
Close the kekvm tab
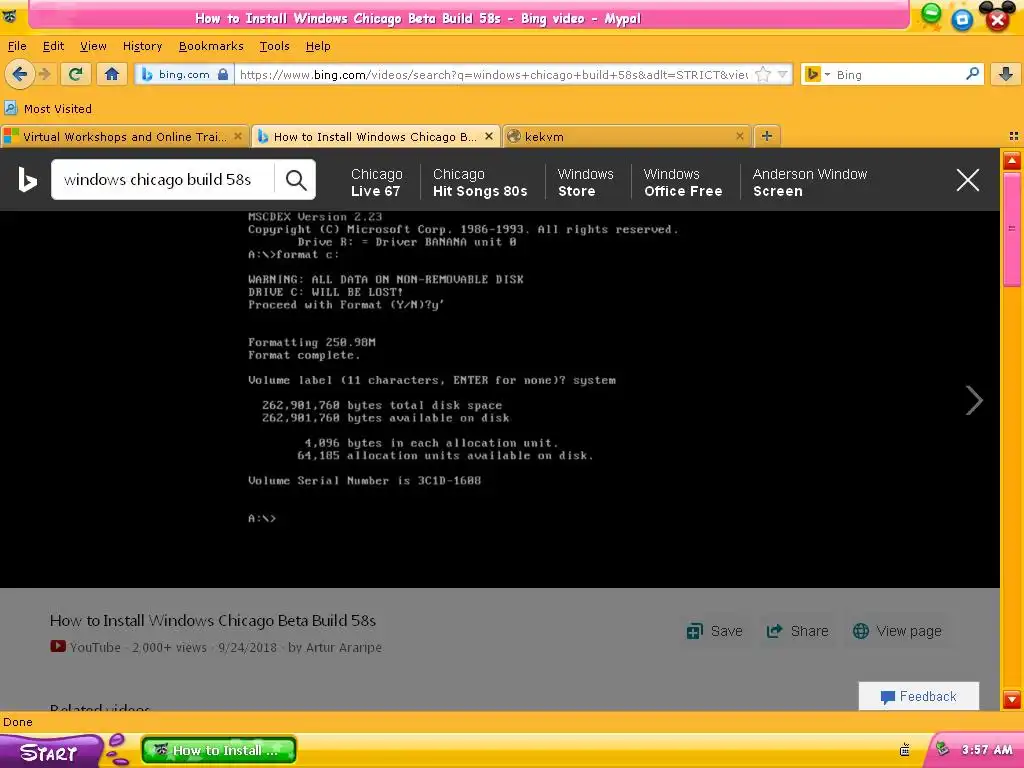739,136
